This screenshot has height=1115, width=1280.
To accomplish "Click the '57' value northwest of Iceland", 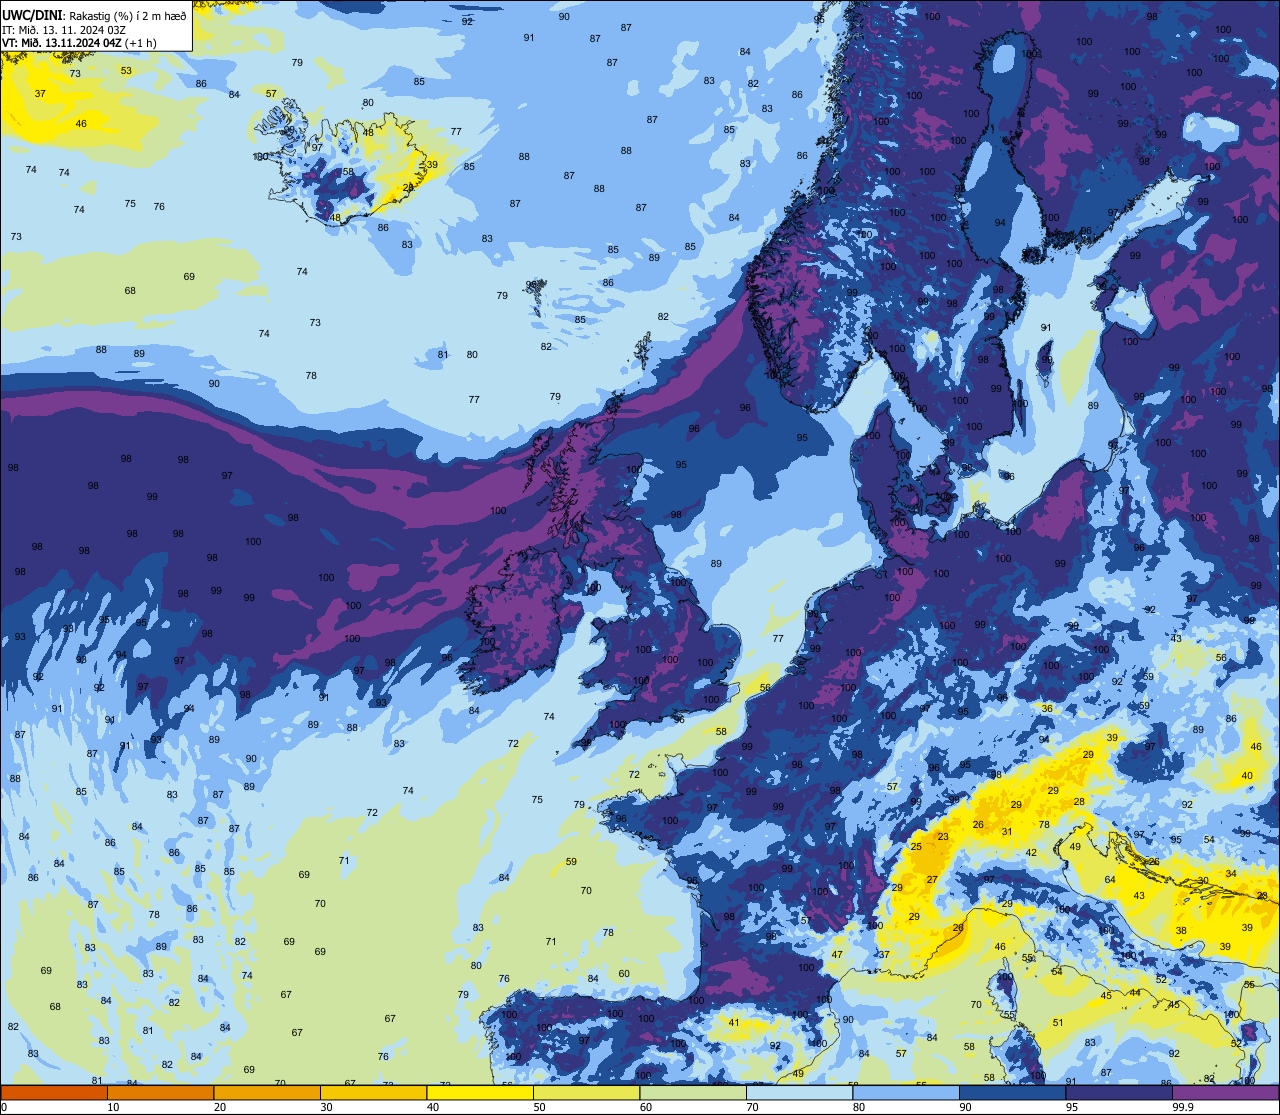I will click(x=271, y=93).
